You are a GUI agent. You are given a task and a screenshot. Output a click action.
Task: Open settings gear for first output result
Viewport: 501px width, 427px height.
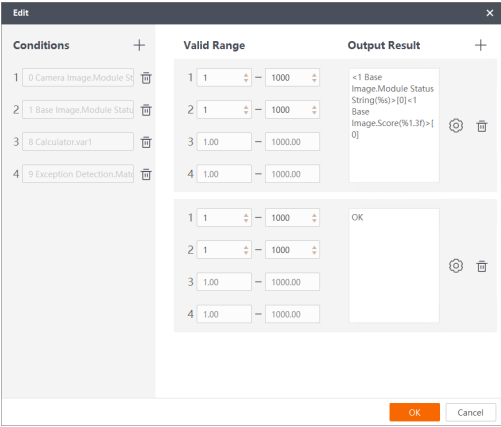point(456,126)
